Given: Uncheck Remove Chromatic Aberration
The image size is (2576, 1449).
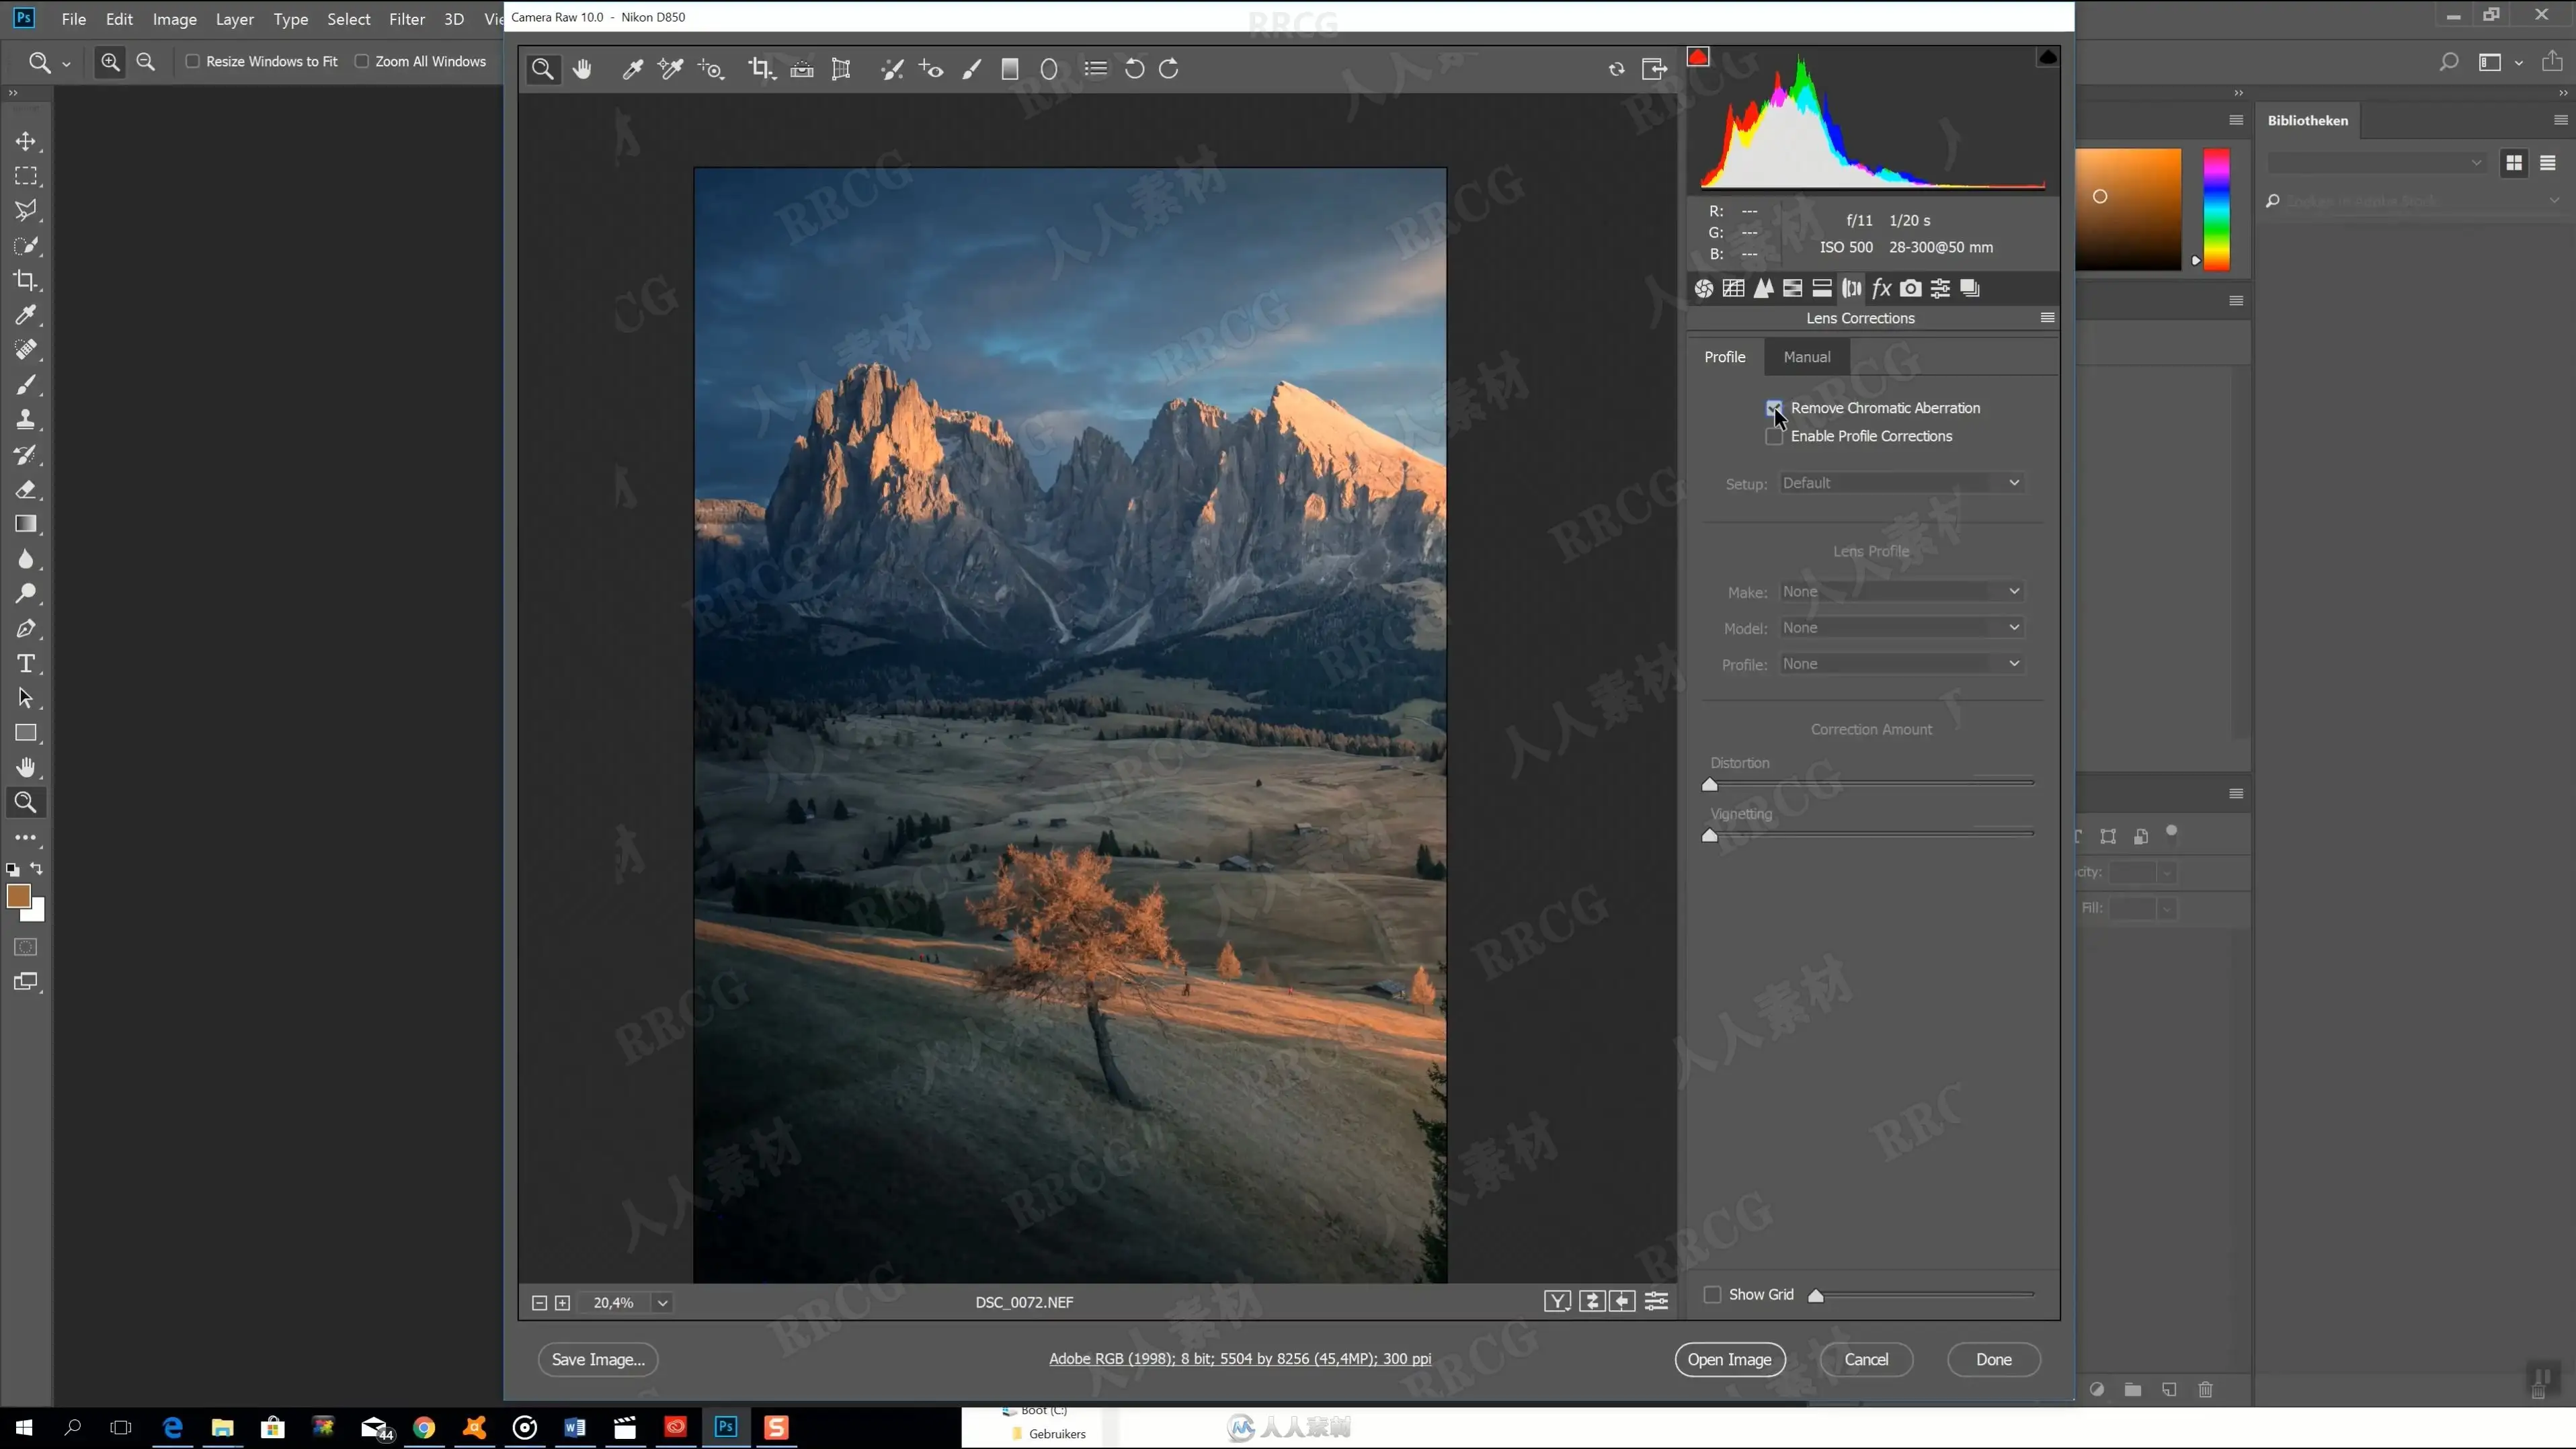Looking at the screenshot, I should pyautogui.click(x=1774, y=408).
